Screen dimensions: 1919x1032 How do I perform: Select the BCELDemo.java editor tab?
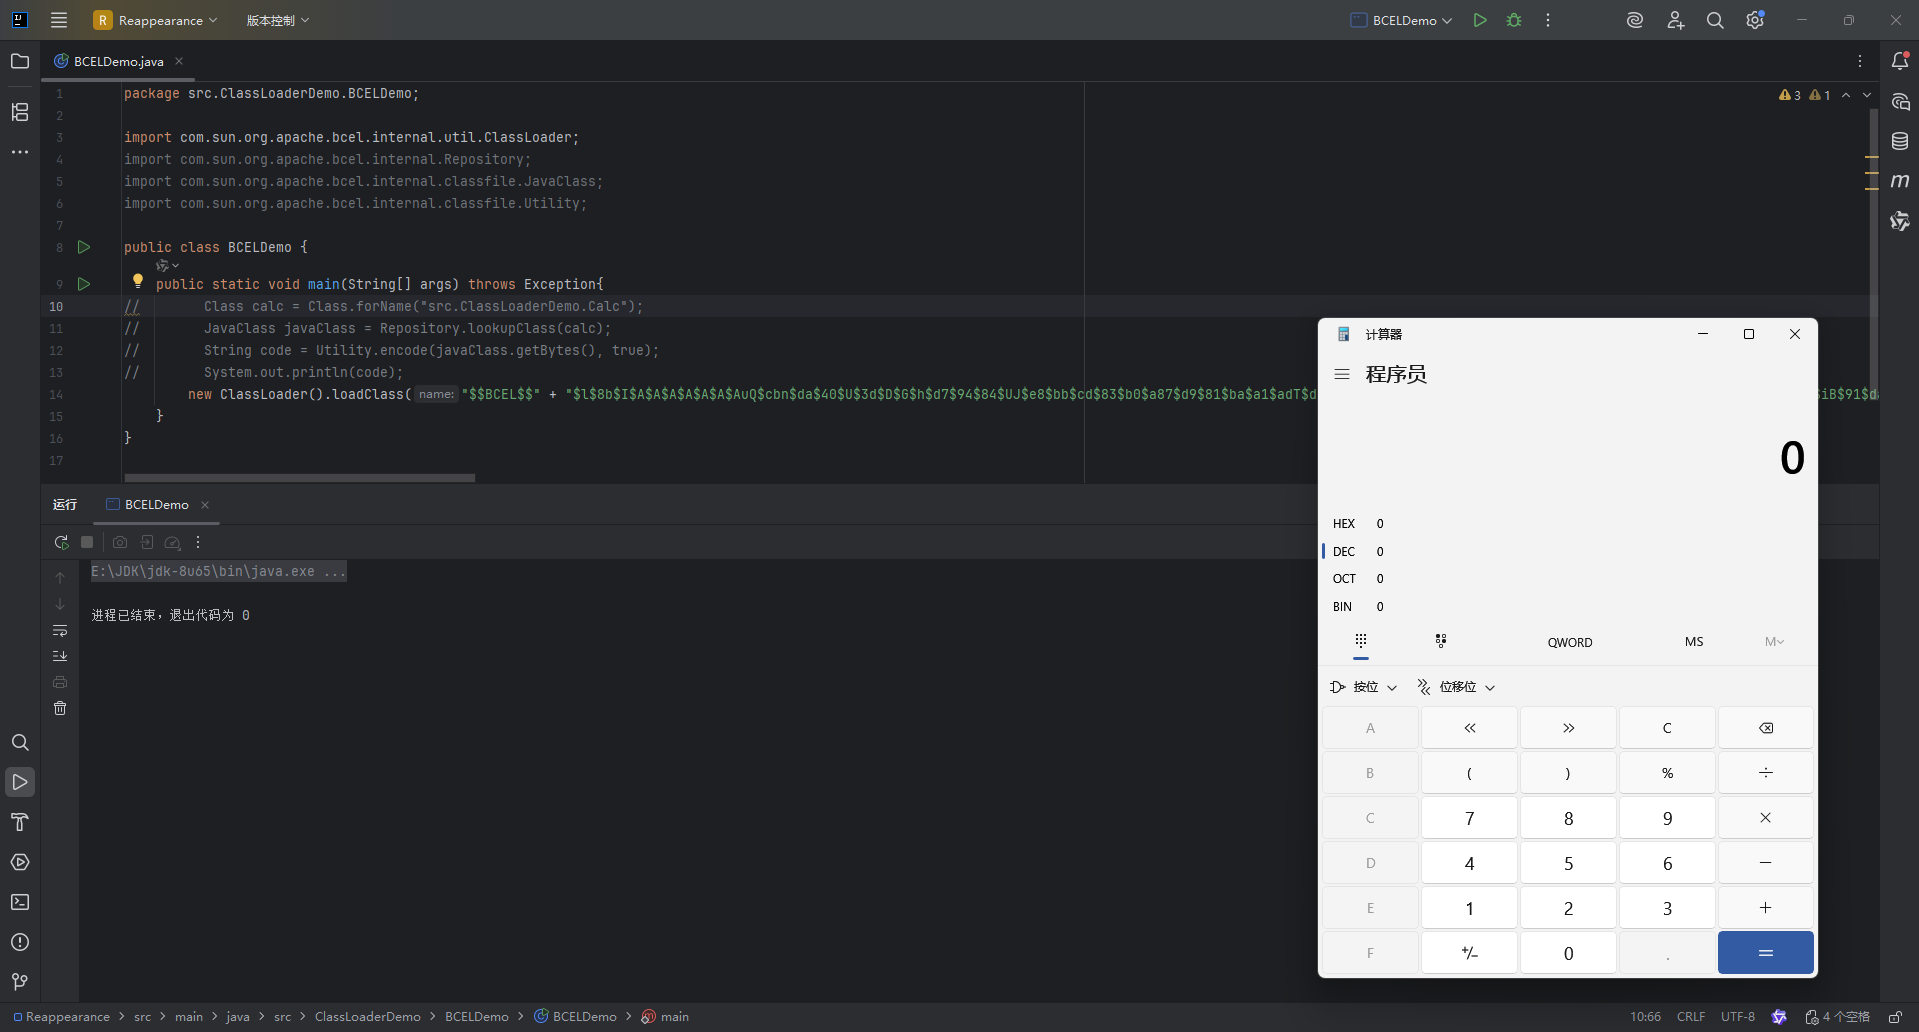point(118,62)
